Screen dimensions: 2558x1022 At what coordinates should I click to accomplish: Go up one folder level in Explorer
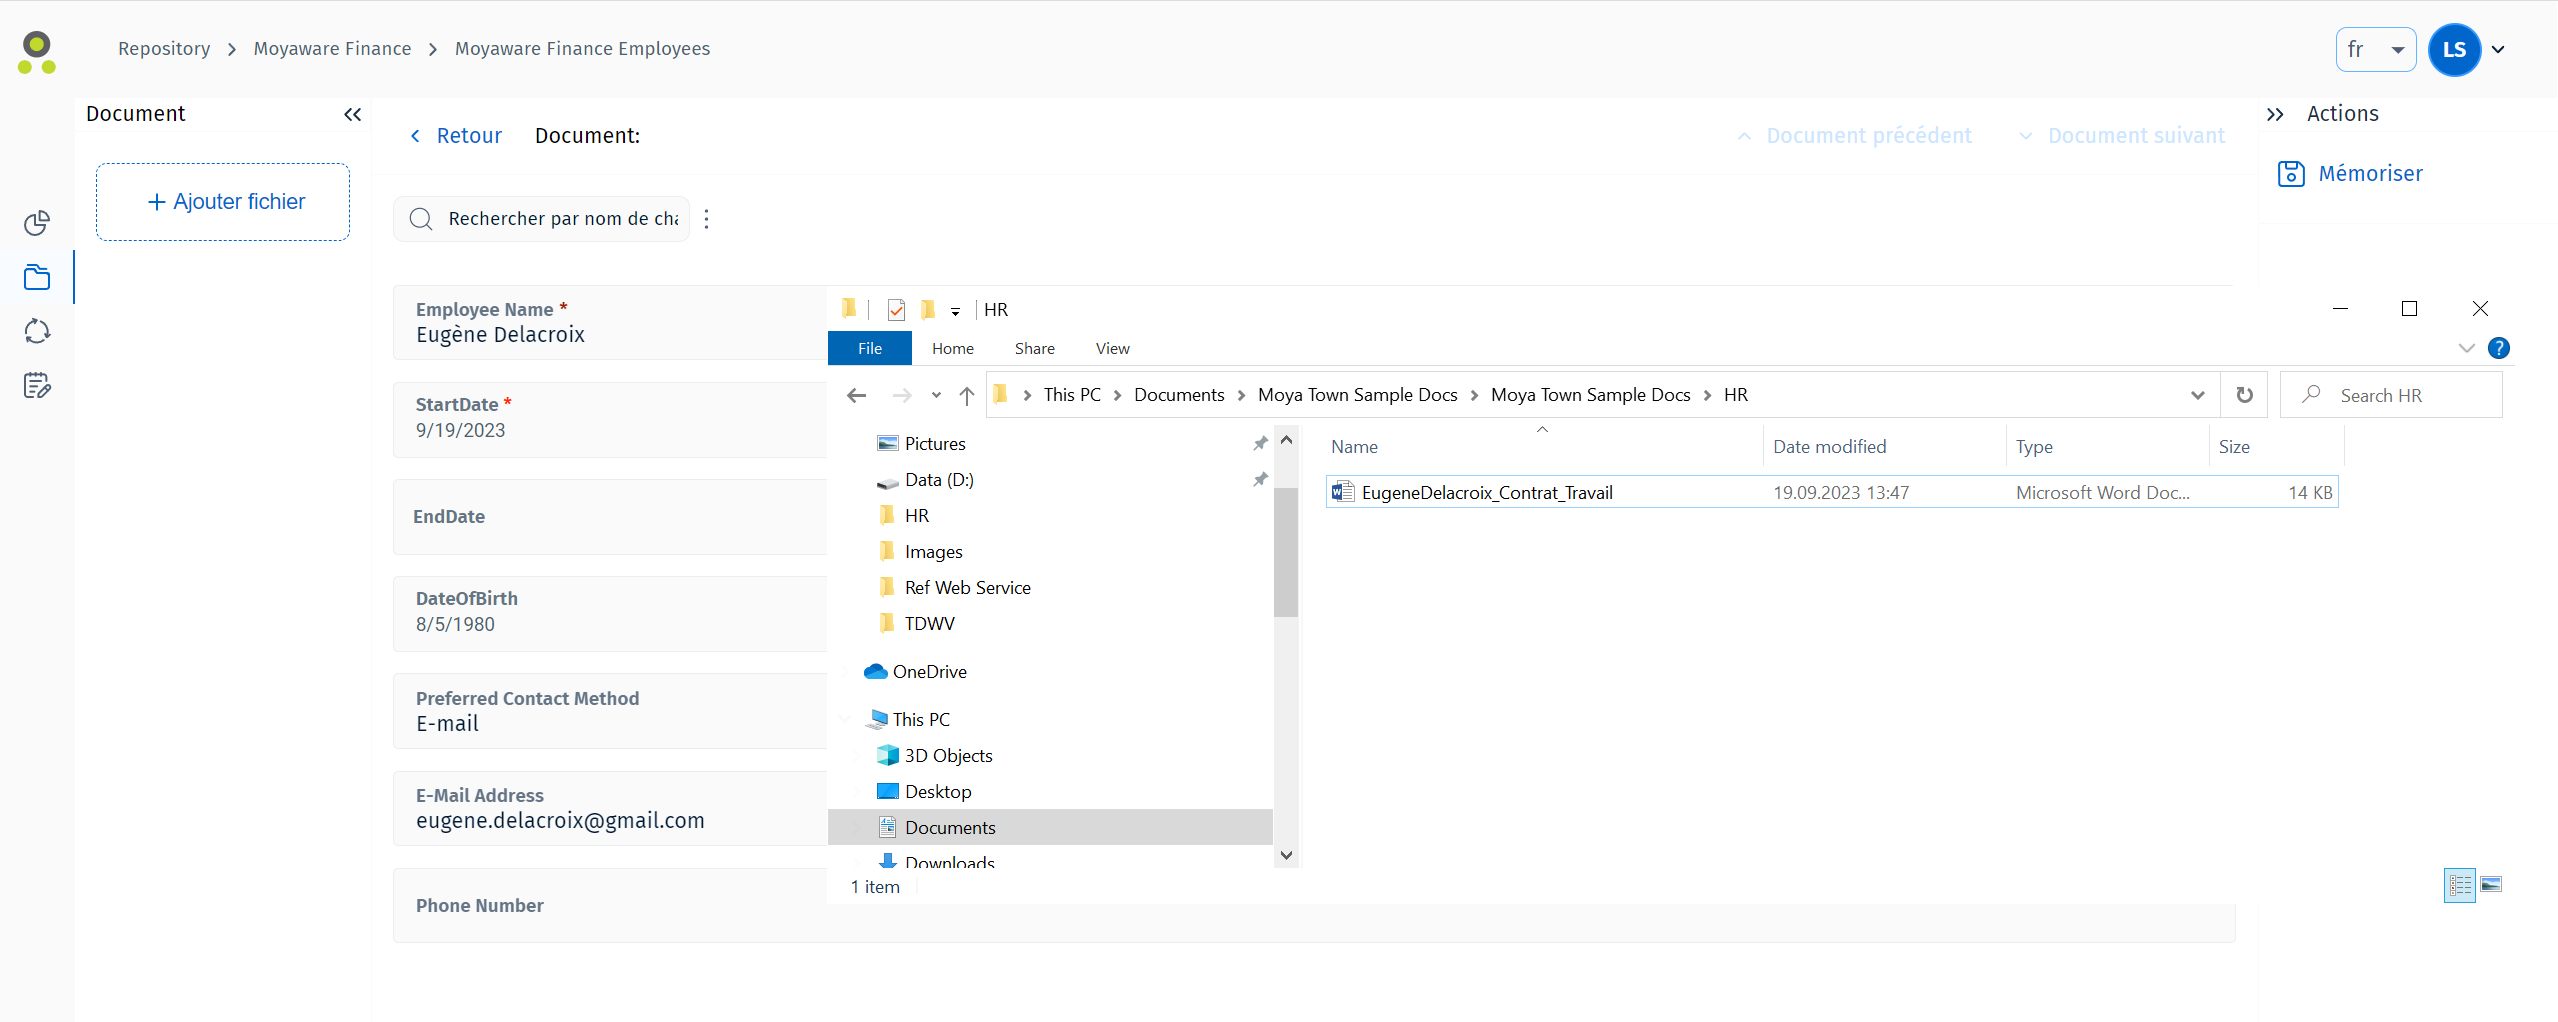point(967,395)
